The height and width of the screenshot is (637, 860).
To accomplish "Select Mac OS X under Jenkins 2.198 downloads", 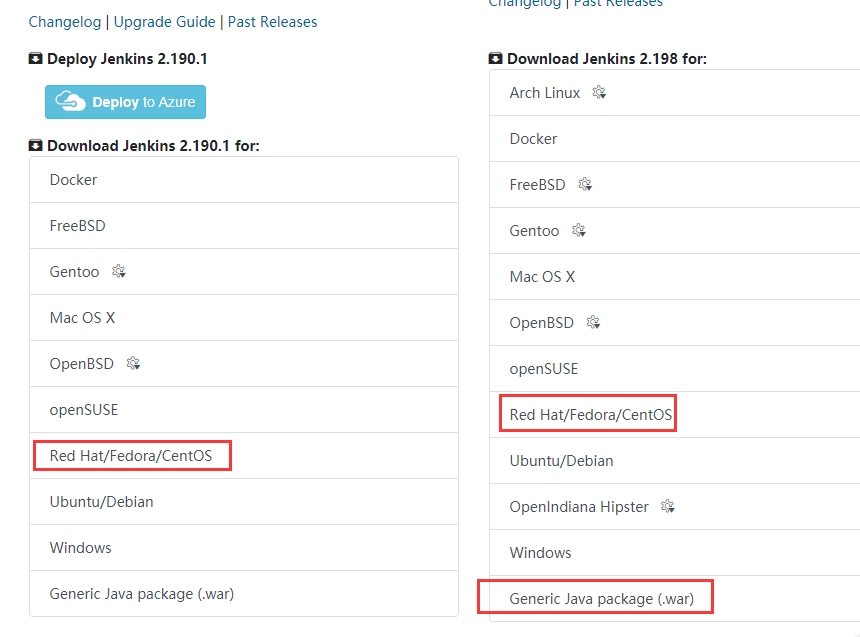I will coord(675,277).
